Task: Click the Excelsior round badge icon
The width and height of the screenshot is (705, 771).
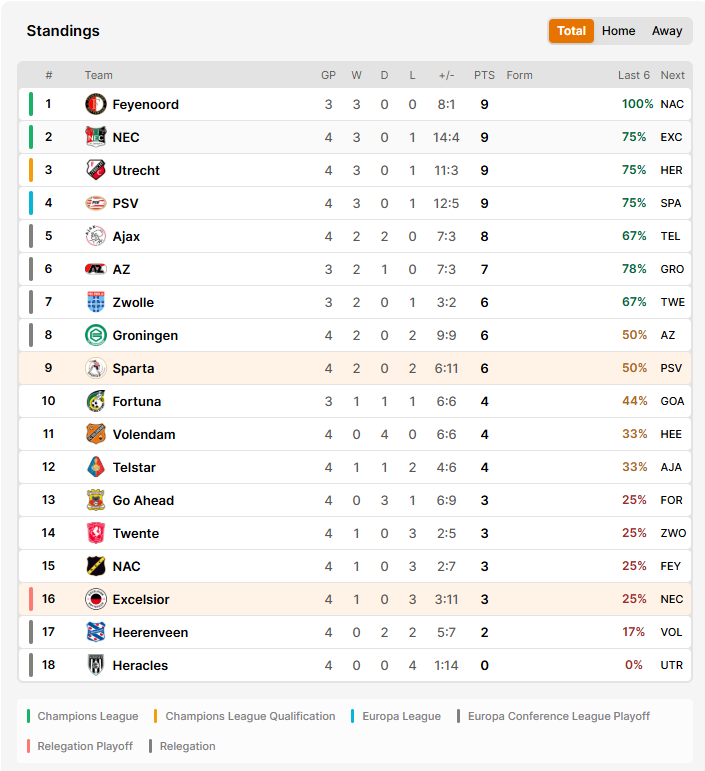Action: pos(95,599)
